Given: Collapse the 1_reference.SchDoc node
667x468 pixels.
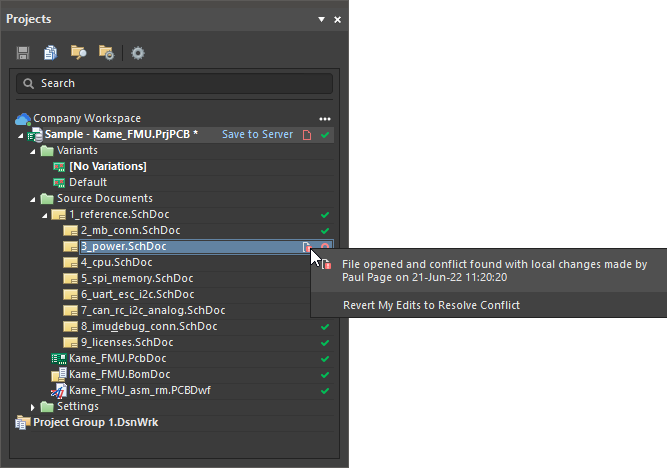Looking at the screenshot, I should click(45, 215).
